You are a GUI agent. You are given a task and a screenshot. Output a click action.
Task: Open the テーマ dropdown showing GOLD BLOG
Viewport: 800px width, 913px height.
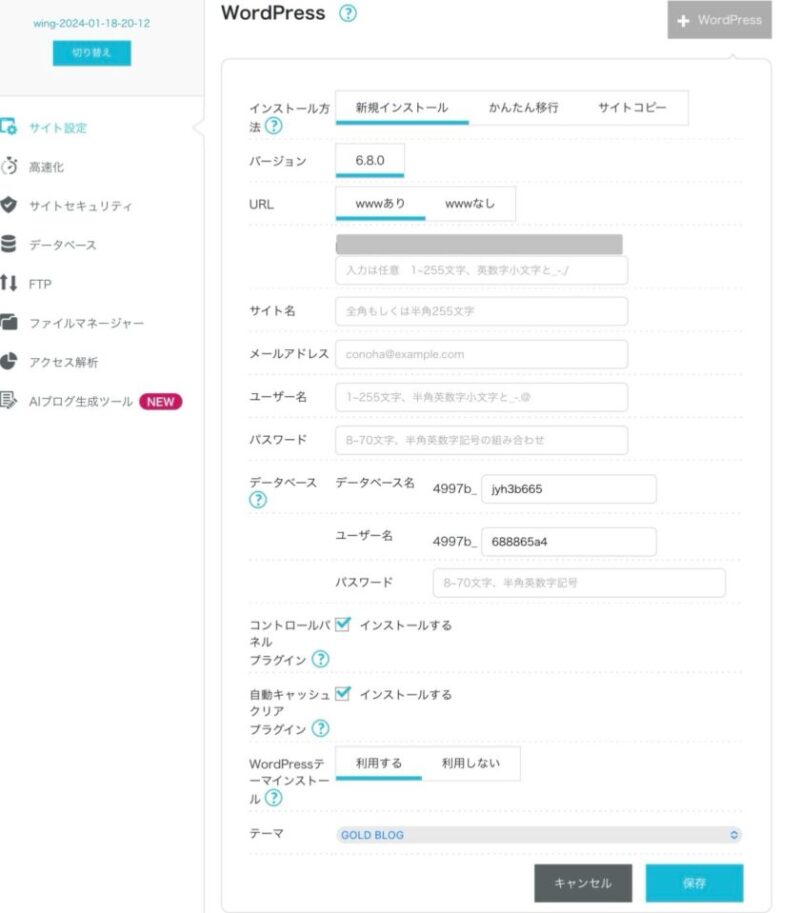coord(539,835)
